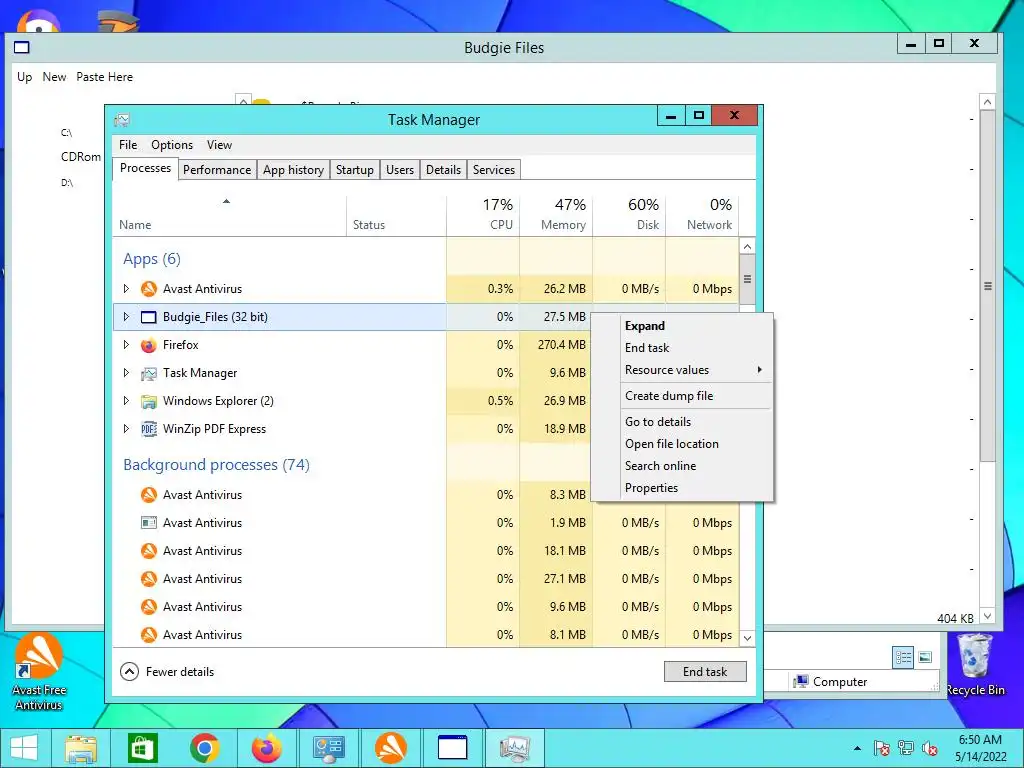
Task: Choose End task in the context menu
Action: tap(682, 348)
